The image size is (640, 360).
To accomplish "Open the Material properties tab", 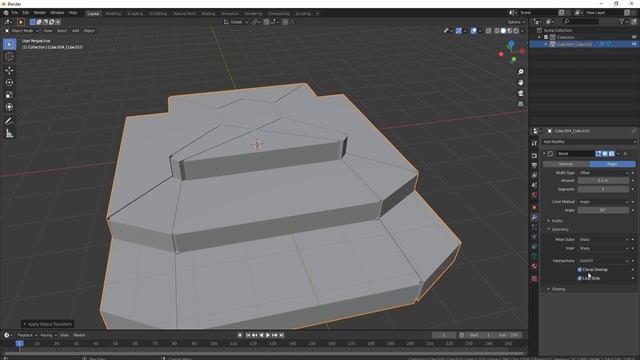I will click(534, 266).
